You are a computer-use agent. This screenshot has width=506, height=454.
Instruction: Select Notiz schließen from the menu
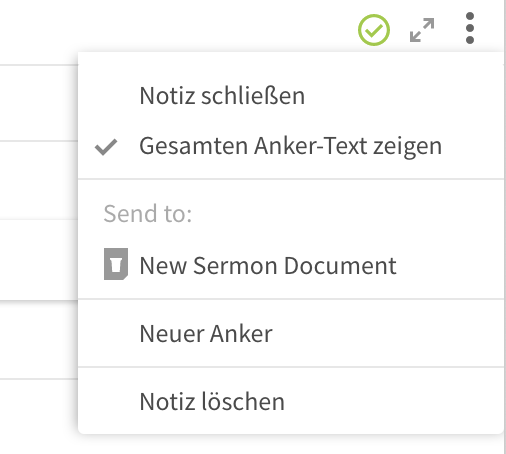(x=291, y=96)
